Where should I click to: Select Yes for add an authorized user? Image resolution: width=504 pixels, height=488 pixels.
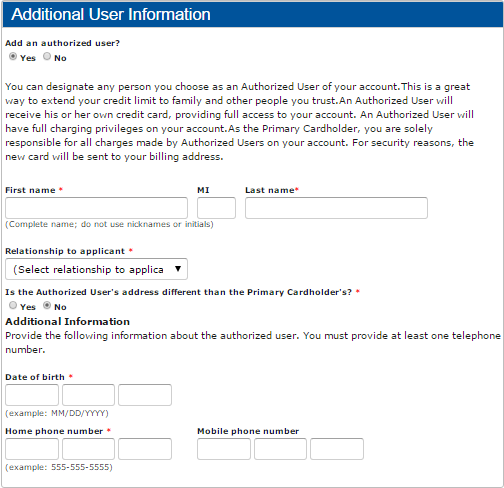click(x=13, y=57)
